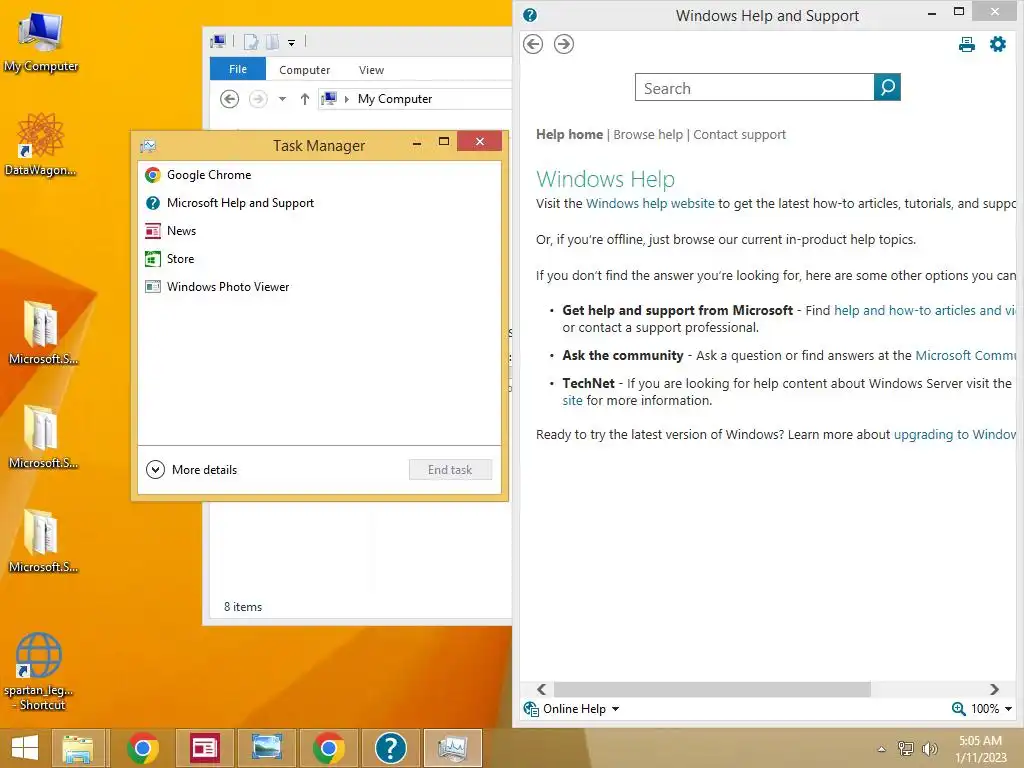Click the TechNet site link
The height and width of the screenshot is (768, 1024).
coord(572,401)
